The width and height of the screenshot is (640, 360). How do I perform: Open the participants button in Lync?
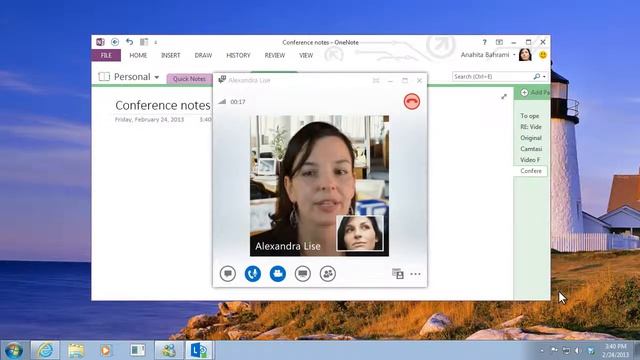pyautogui.click(x=327, y=273)
